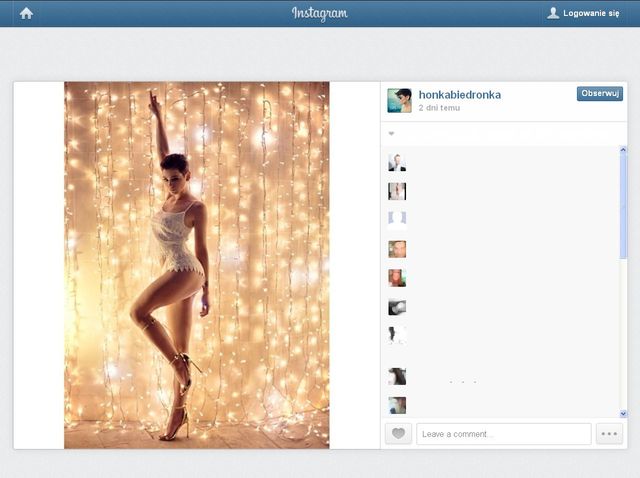Open the Logowanie się login link

click(591, 13)
